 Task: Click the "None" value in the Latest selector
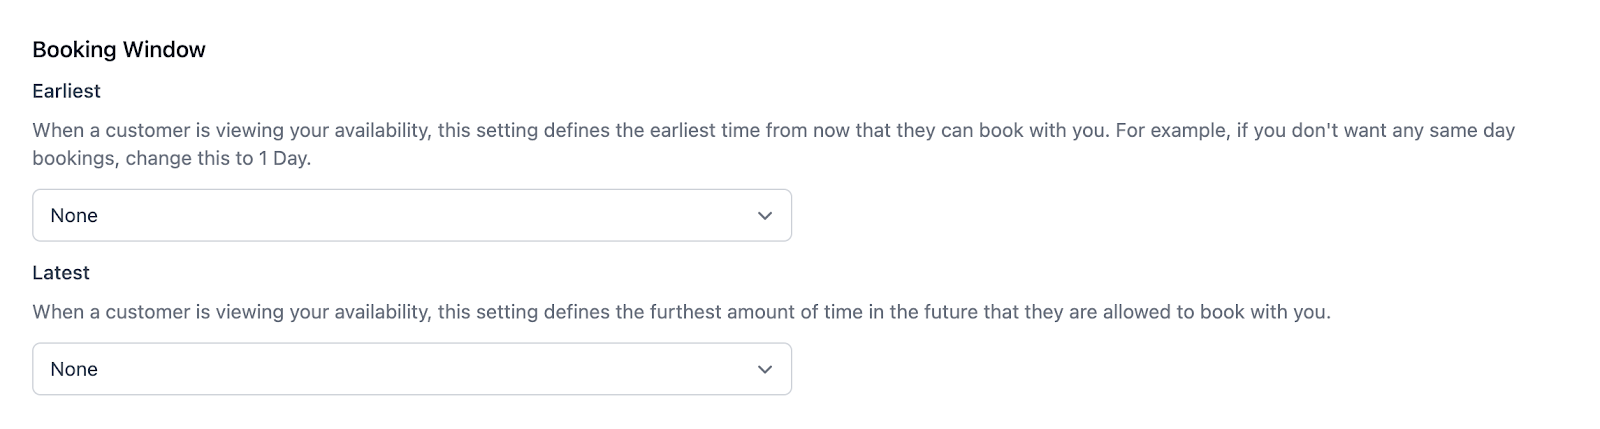[x=74, y=370]
